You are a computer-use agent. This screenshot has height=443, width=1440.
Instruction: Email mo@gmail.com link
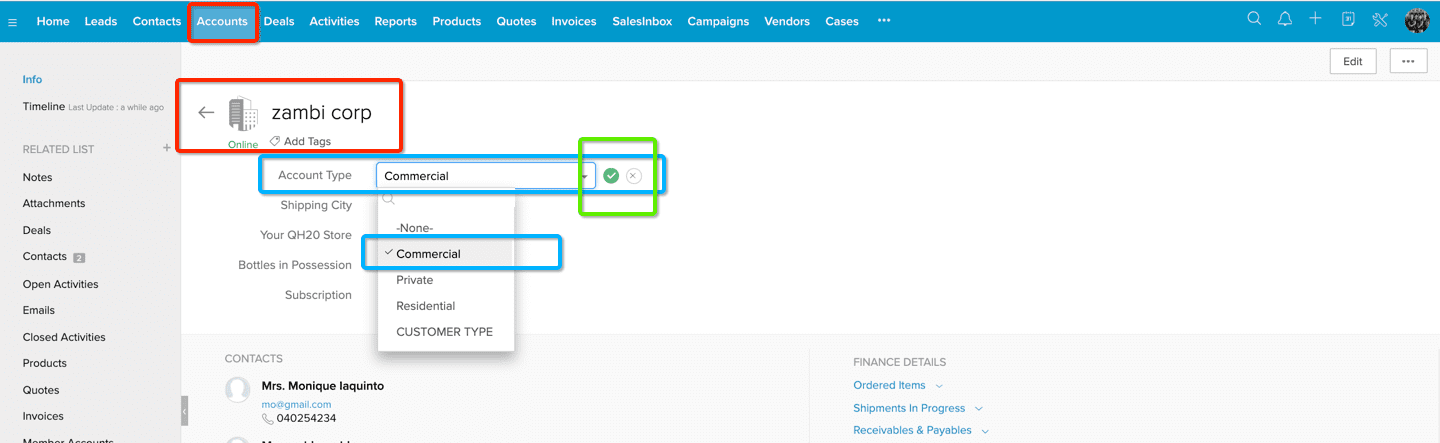296,404
